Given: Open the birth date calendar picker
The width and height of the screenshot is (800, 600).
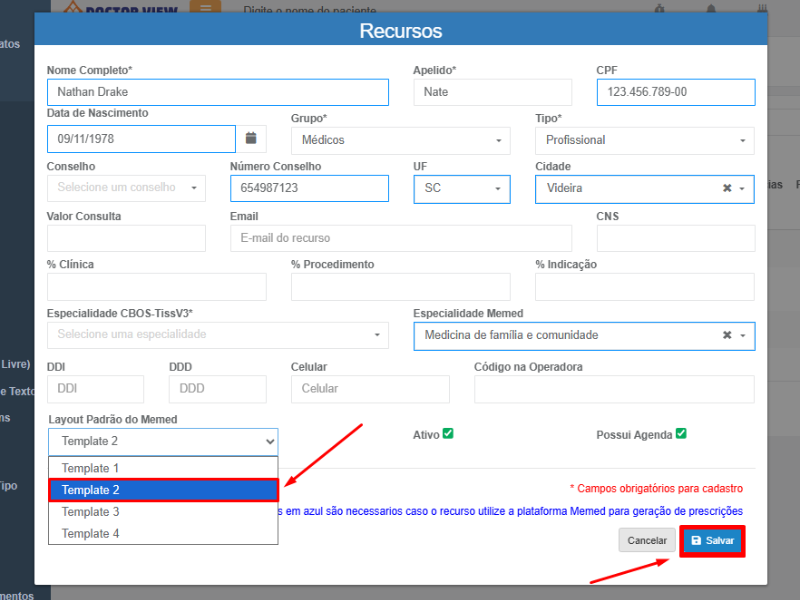Looking at the screenshot, I should (251, 139).
